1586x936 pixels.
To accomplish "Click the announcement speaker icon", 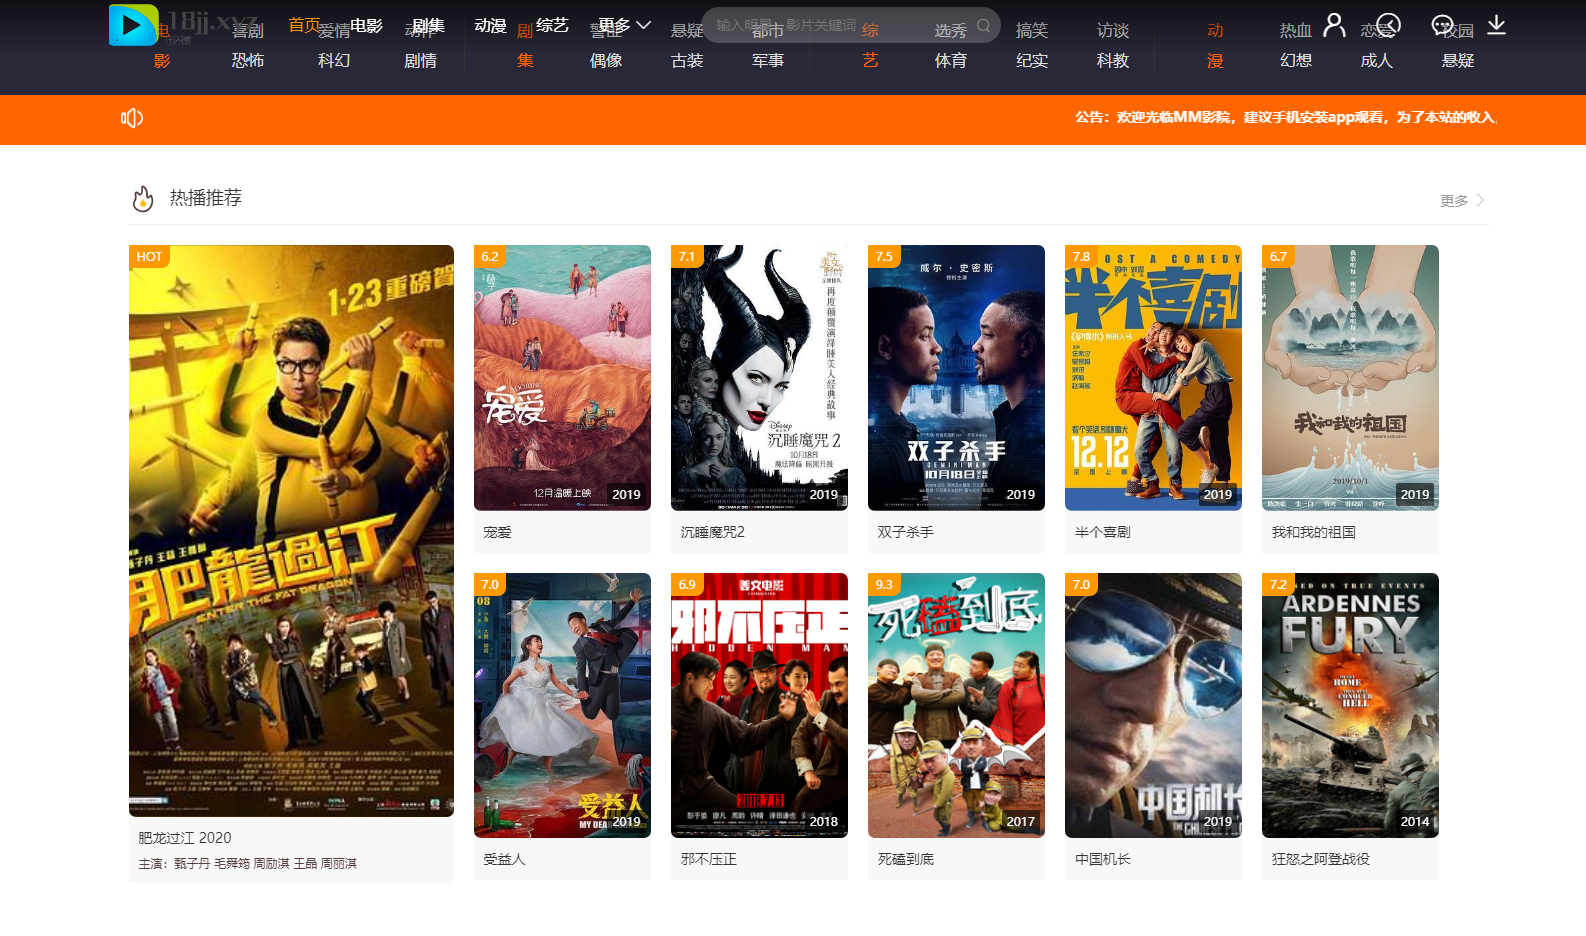I will 132,118.
